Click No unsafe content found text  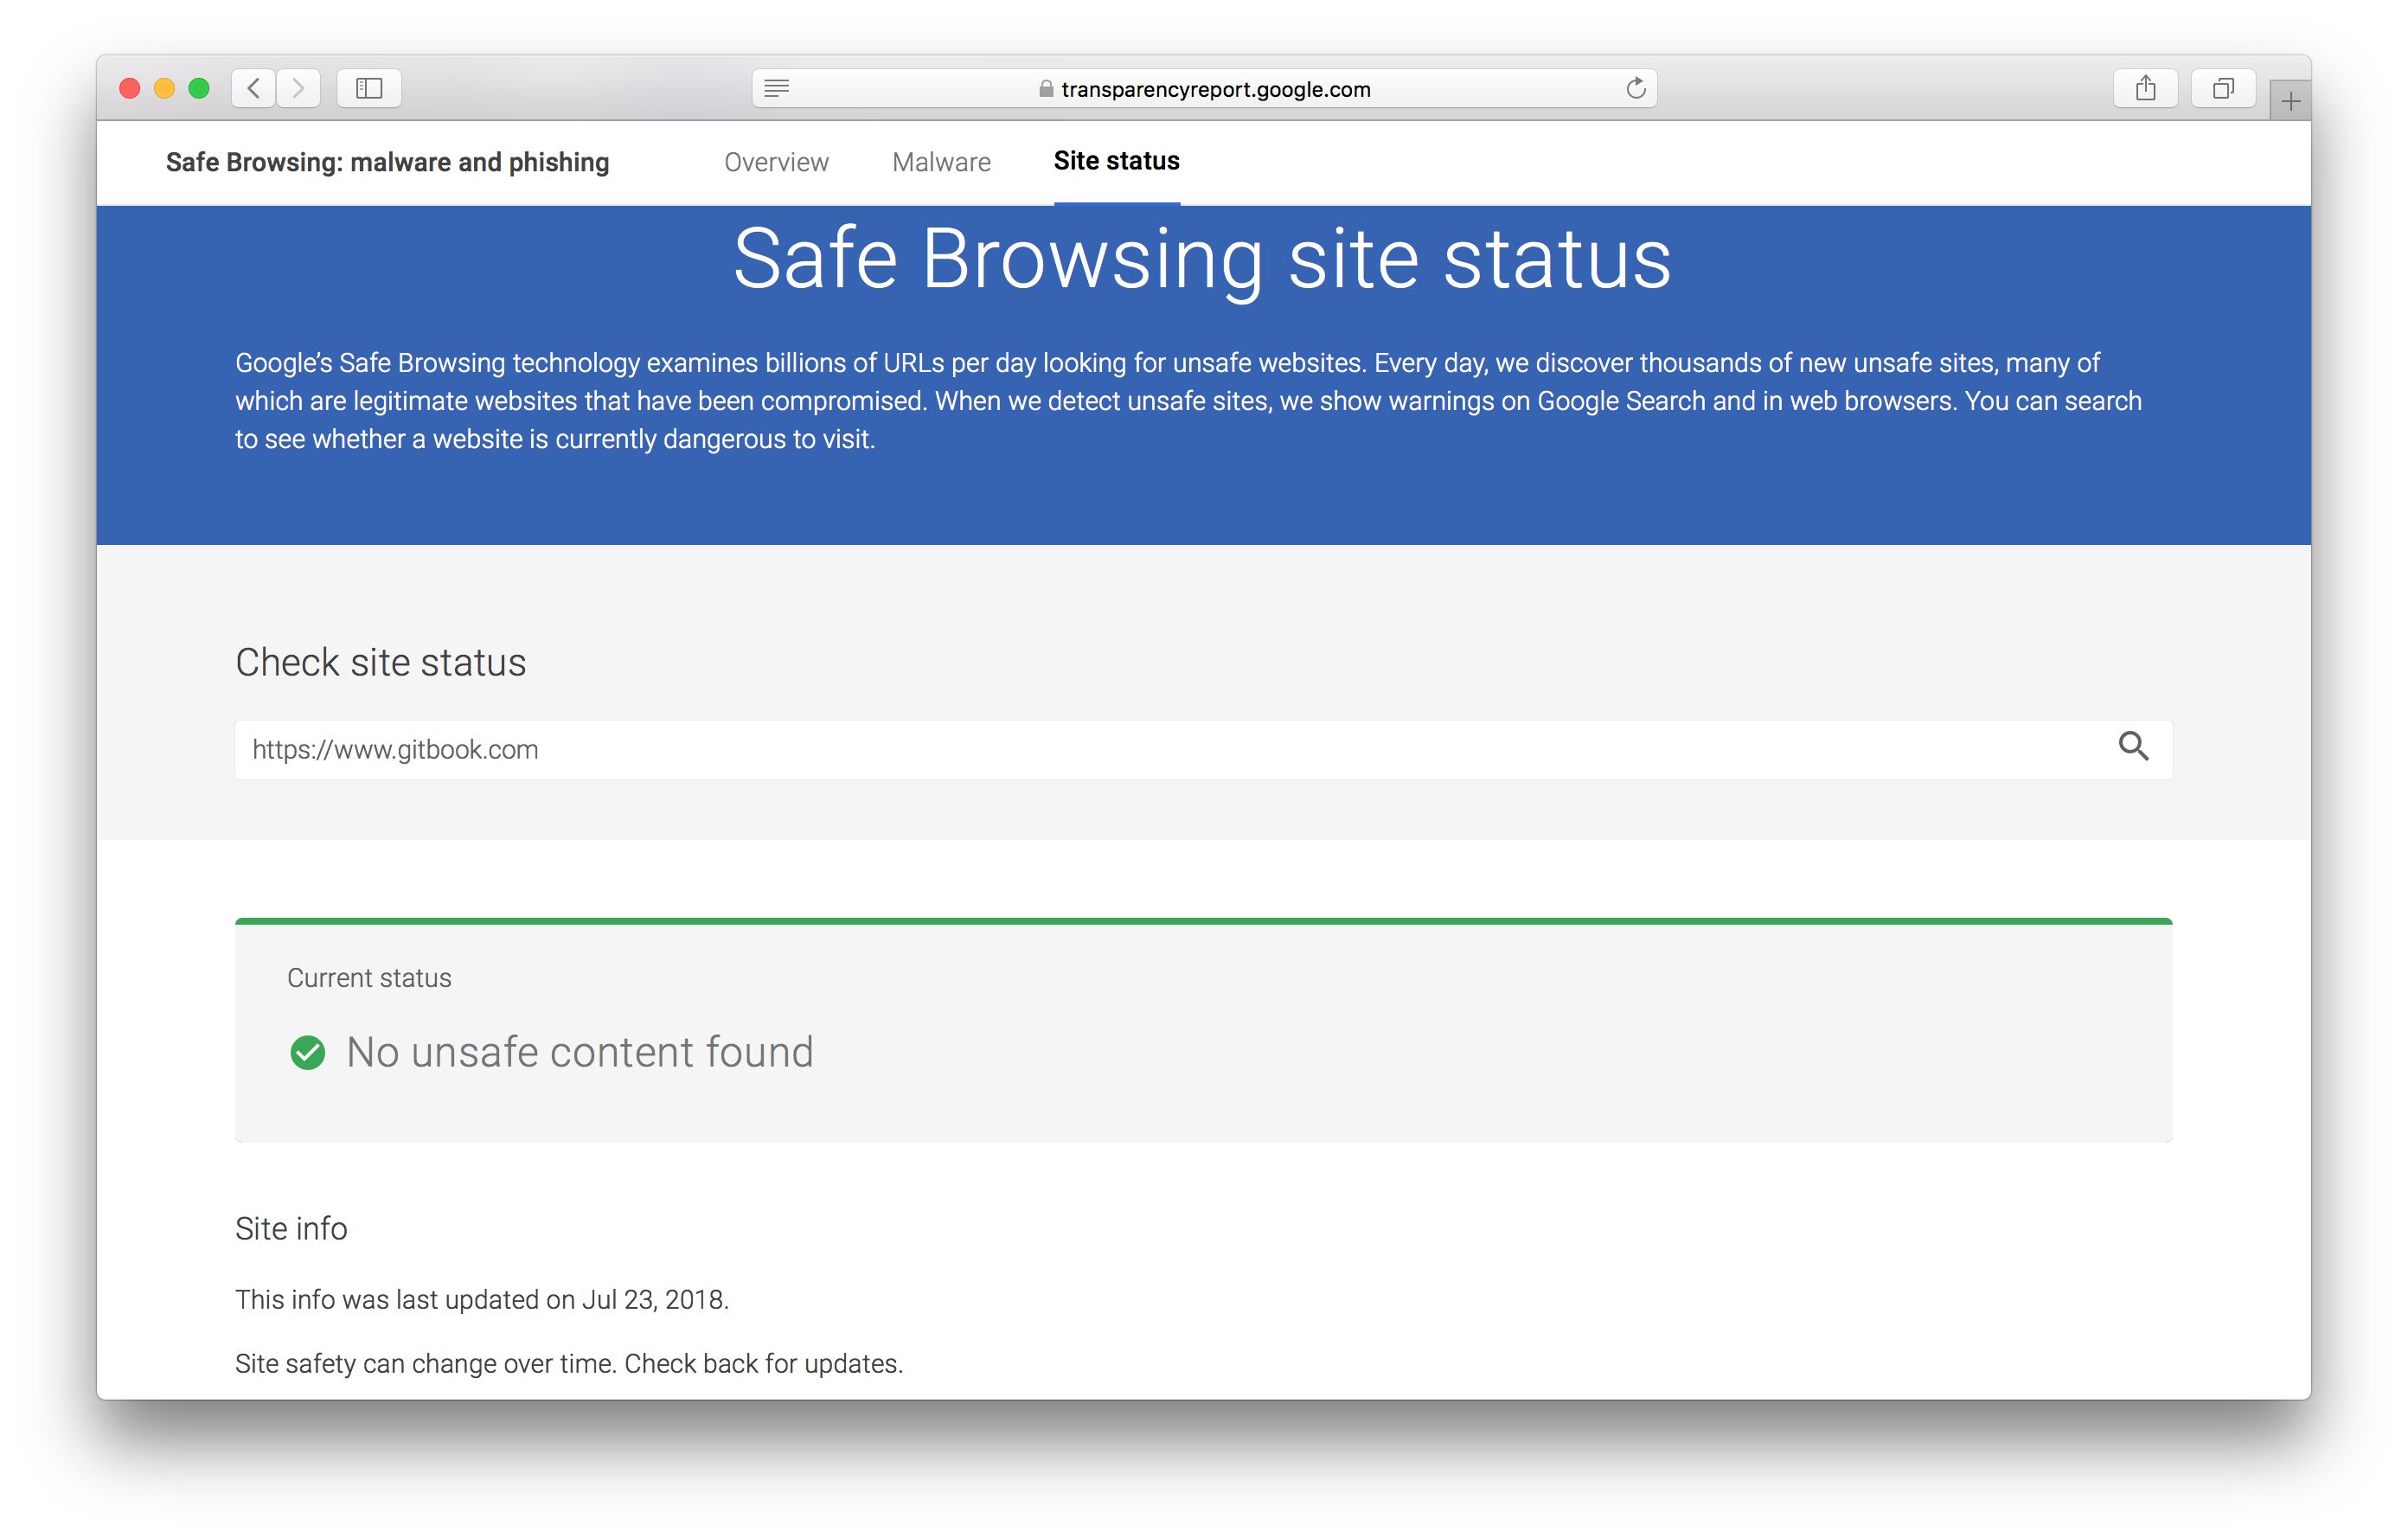(x=579, y=1052)
